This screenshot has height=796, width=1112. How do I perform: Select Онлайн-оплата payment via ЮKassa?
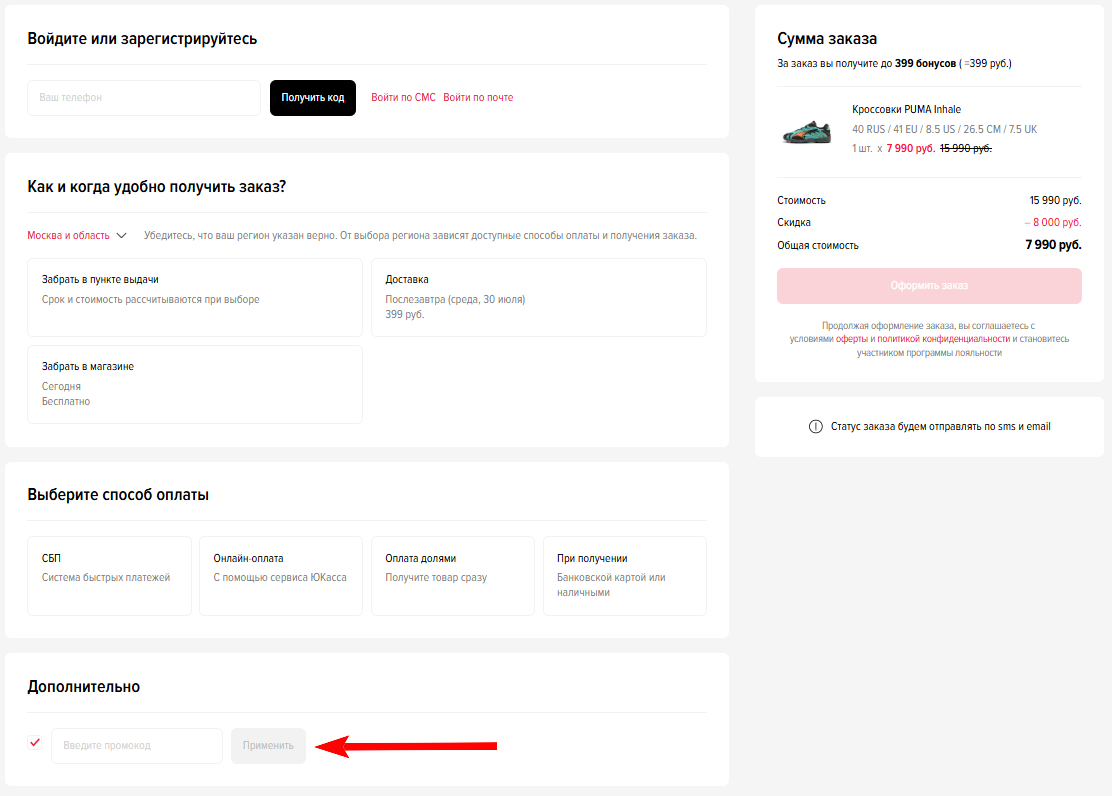tap(281, 575)
